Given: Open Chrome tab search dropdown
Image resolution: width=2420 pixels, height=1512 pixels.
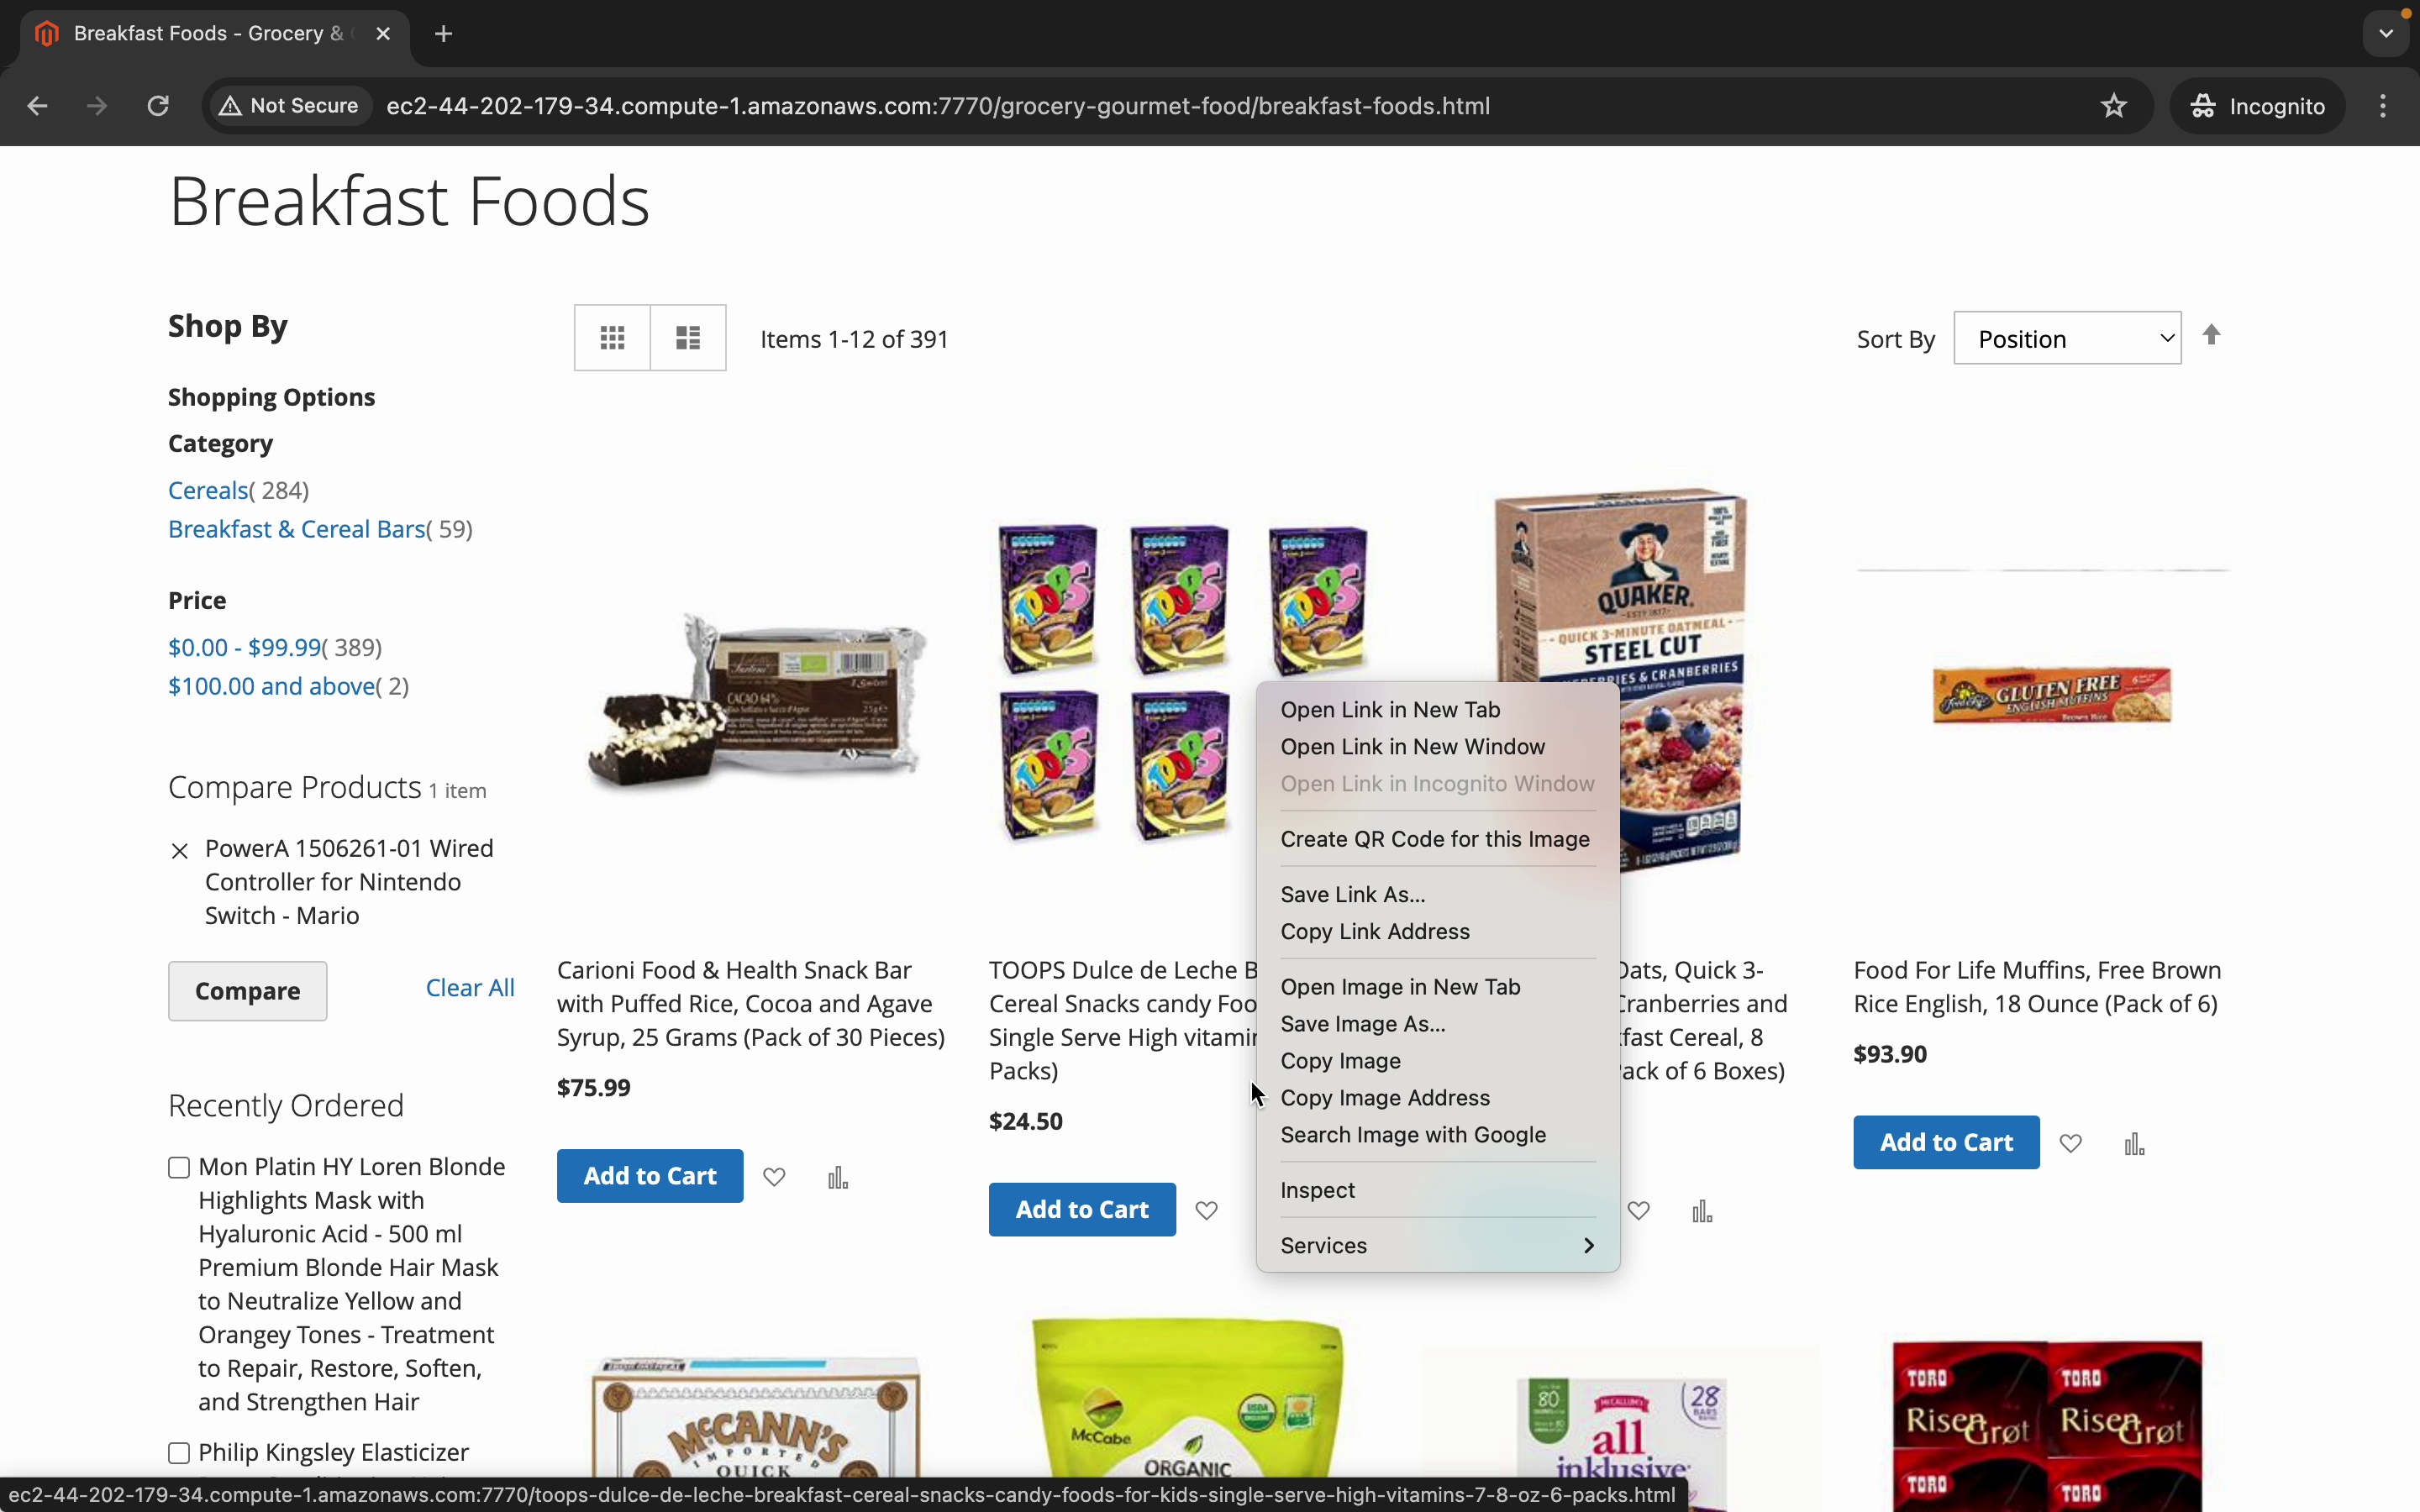Looking at the screenshot, I should click(2386, 34).
